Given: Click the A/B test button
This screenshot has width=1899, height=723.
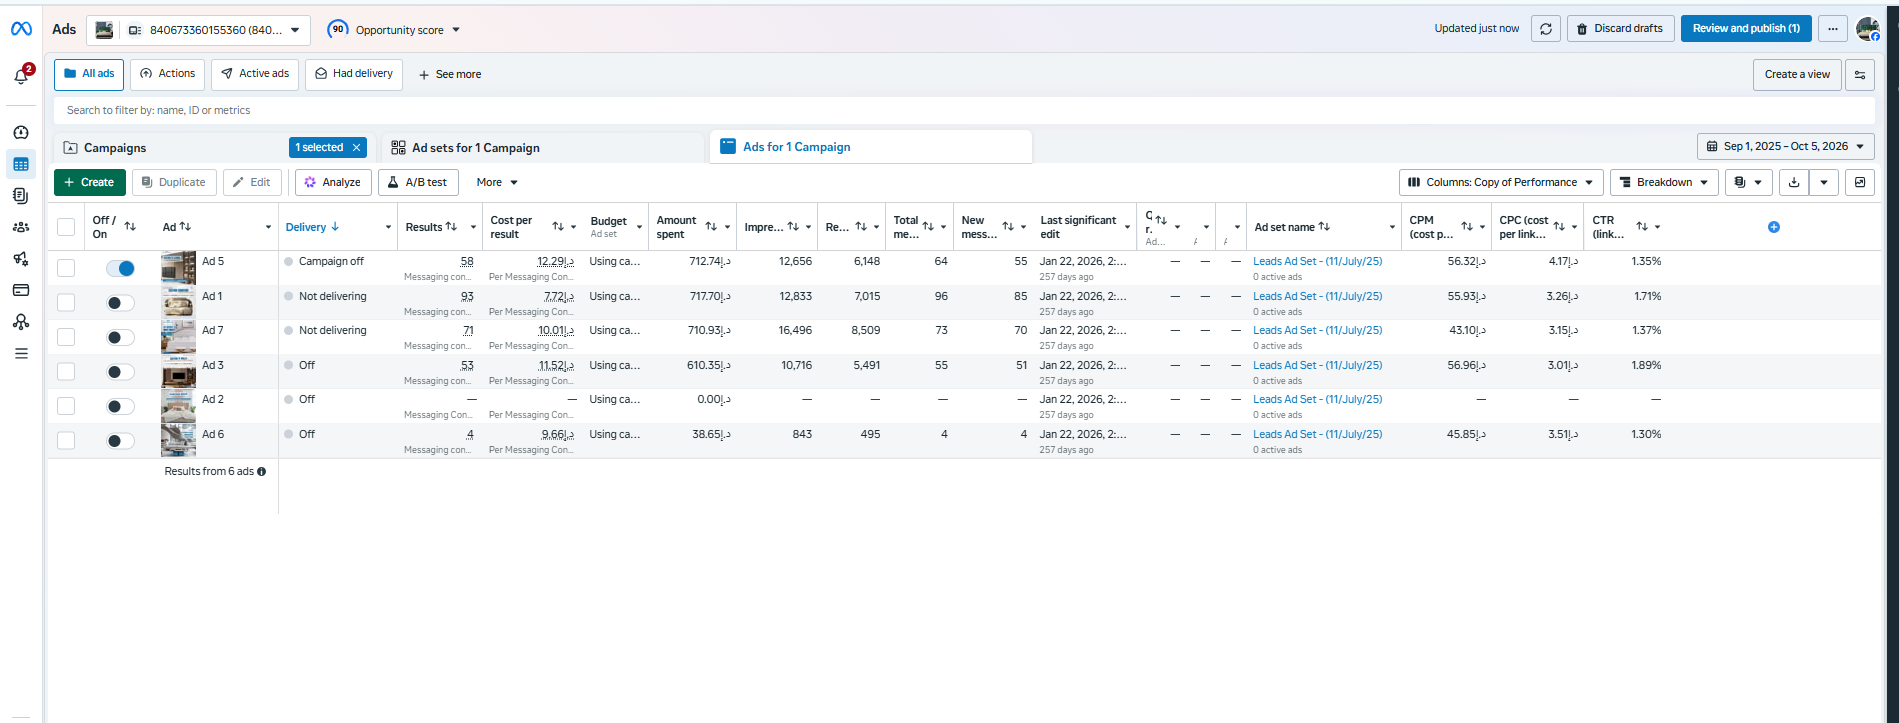Looking at the screenshot, I should point(418,182).
